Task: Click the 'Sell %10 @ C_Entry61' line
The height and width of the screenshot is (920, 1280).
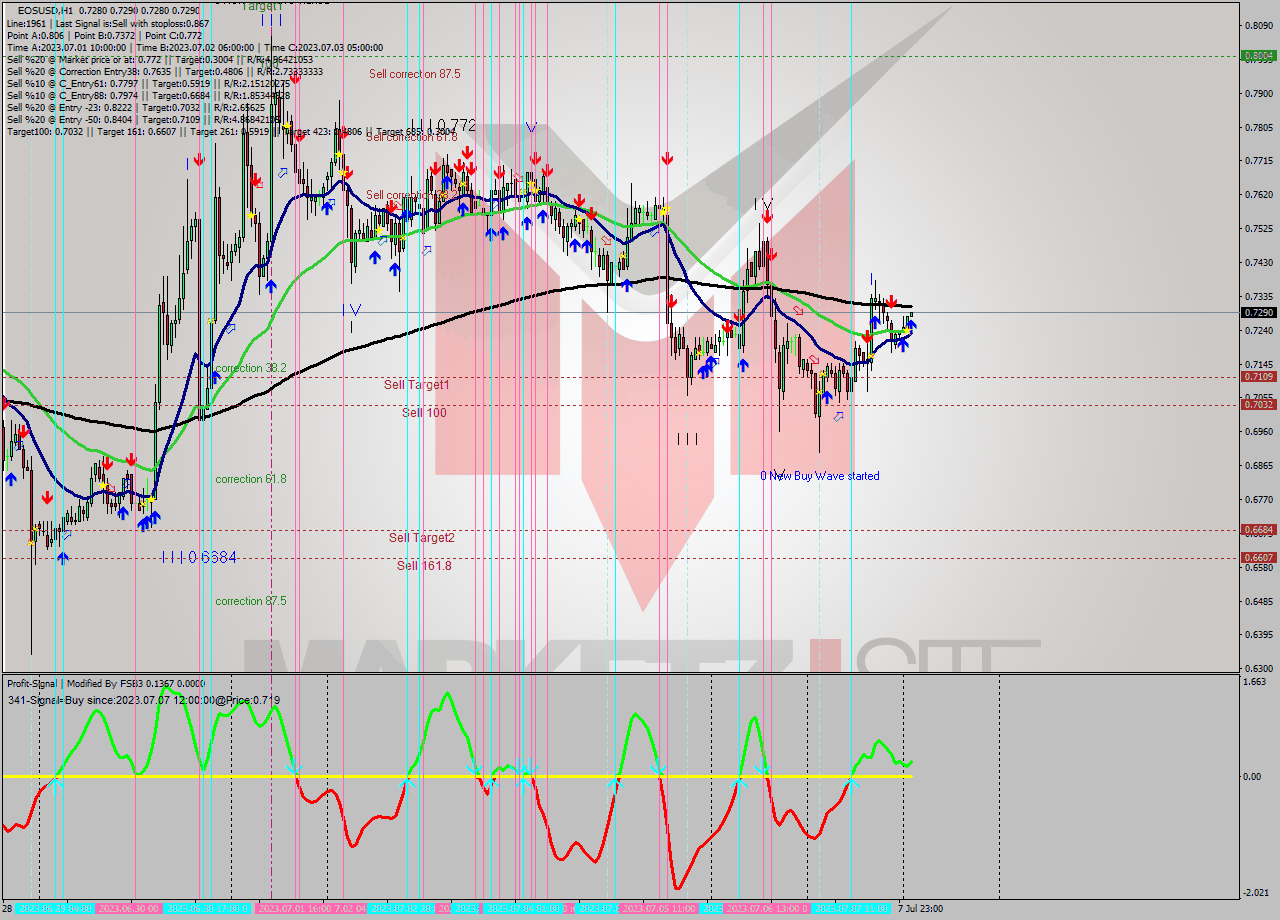Action: tap(148, 83)
